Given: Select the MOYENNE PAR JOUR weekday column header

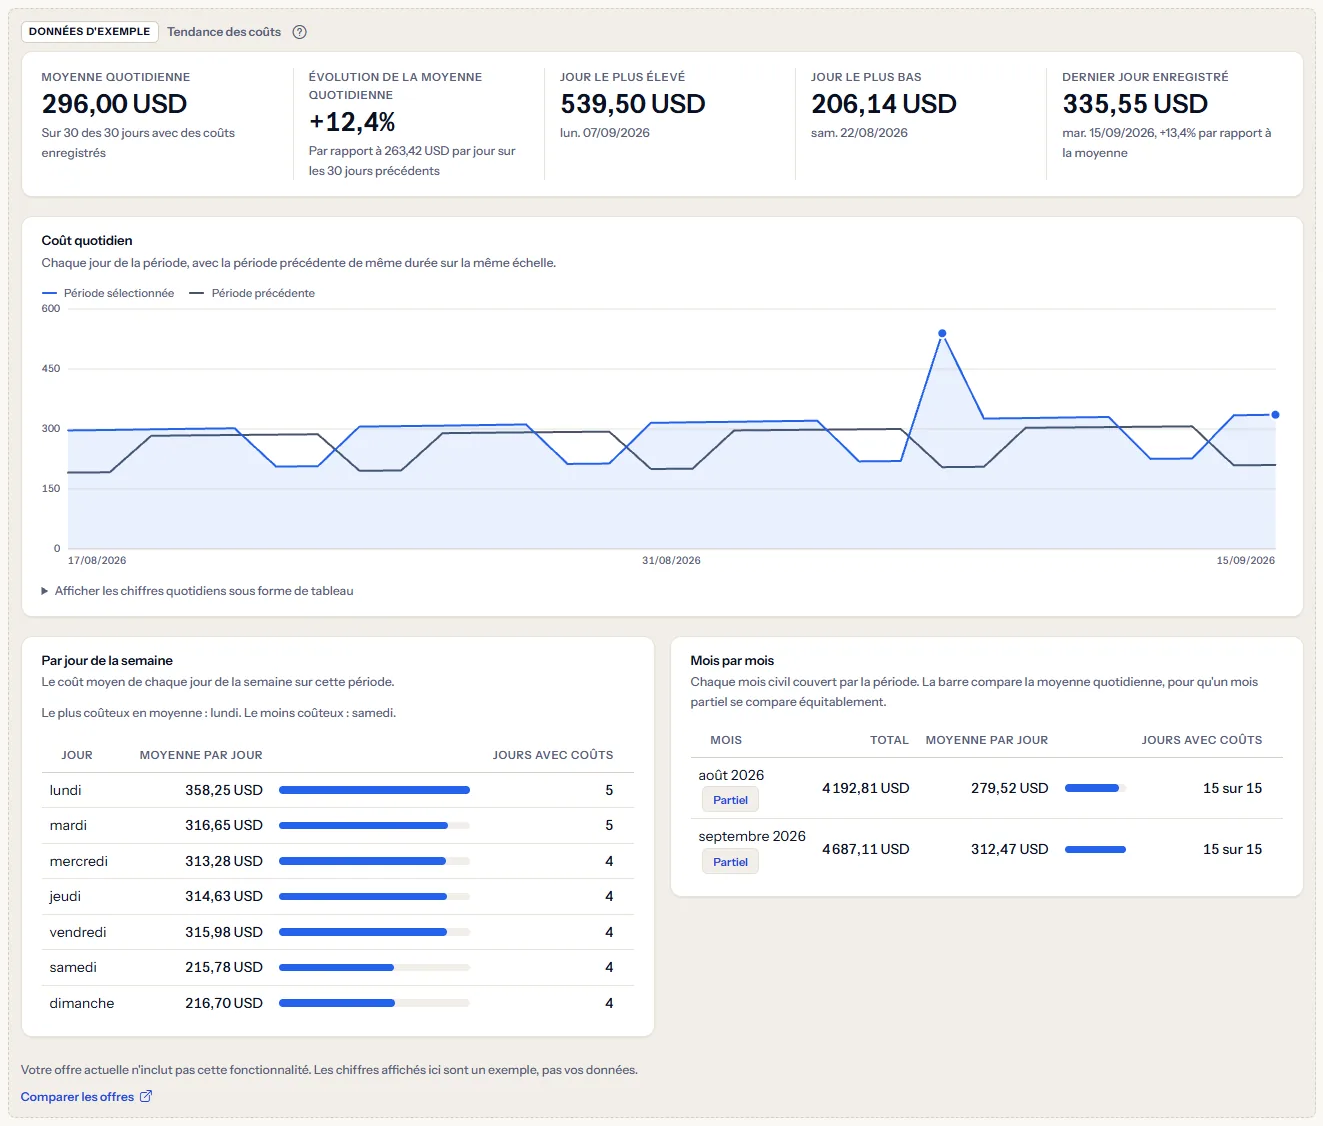Looking at the screenshot, I should coord(201,755).
